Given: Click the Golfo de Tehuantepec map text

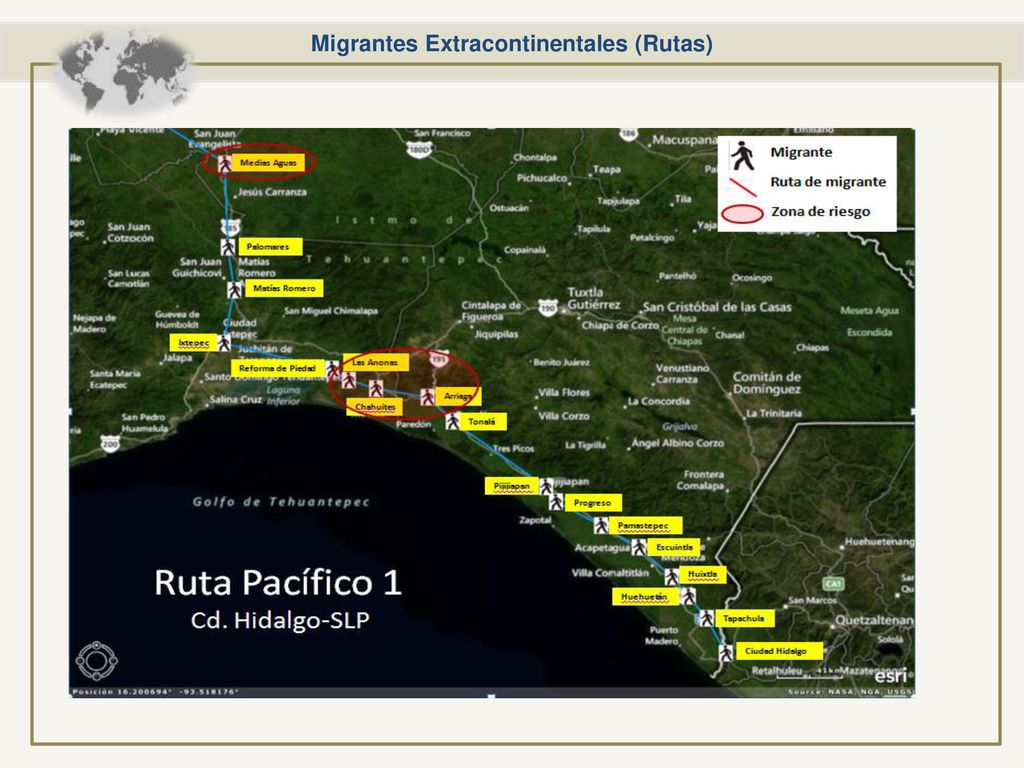Looking at the screenshot, I should coord(281,502).
